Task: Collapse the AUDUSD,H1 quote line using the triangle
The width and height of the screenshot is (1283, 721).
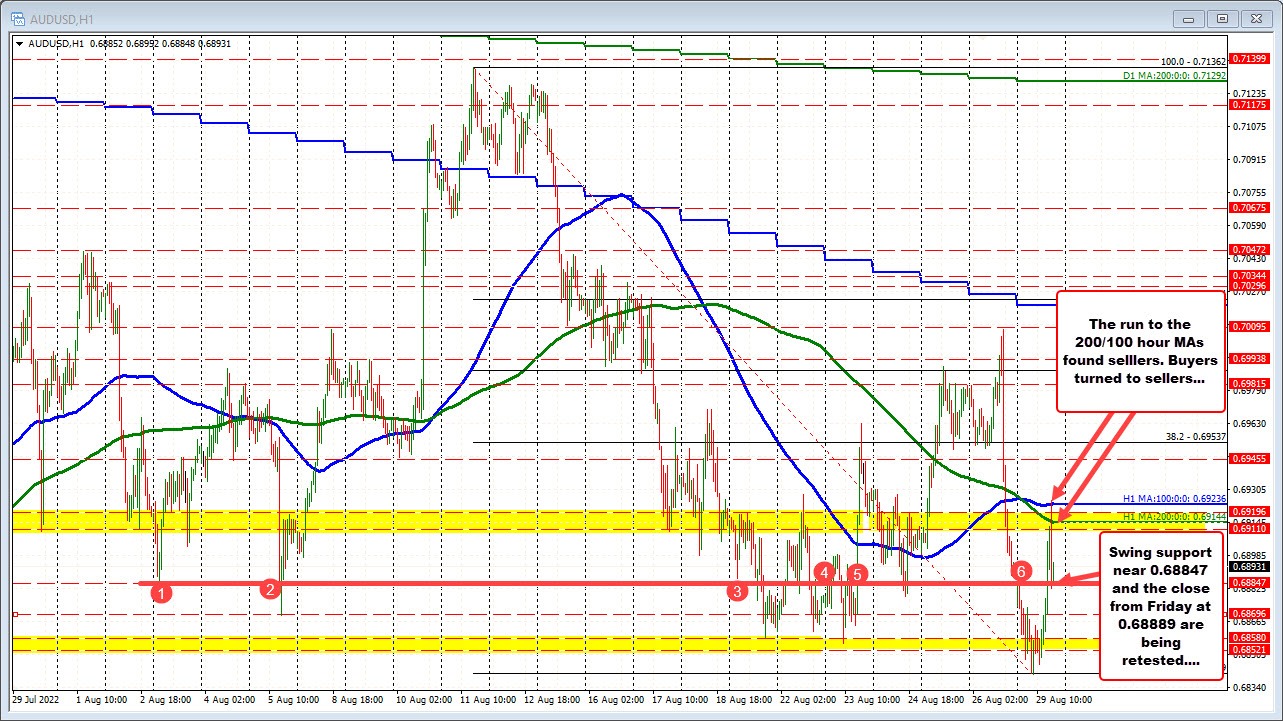Action: pyautogui.click(x=18, y=44)
